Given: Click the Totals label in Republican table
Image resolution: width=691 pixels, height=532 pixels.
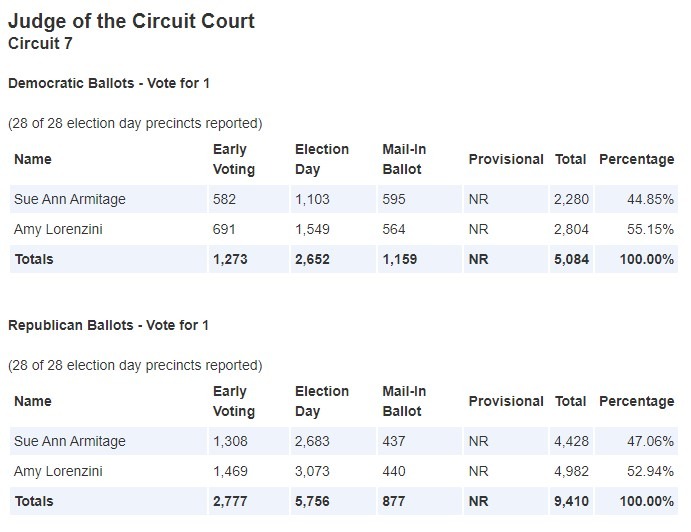Looking at the screenshot, I should tap(34, 501).
